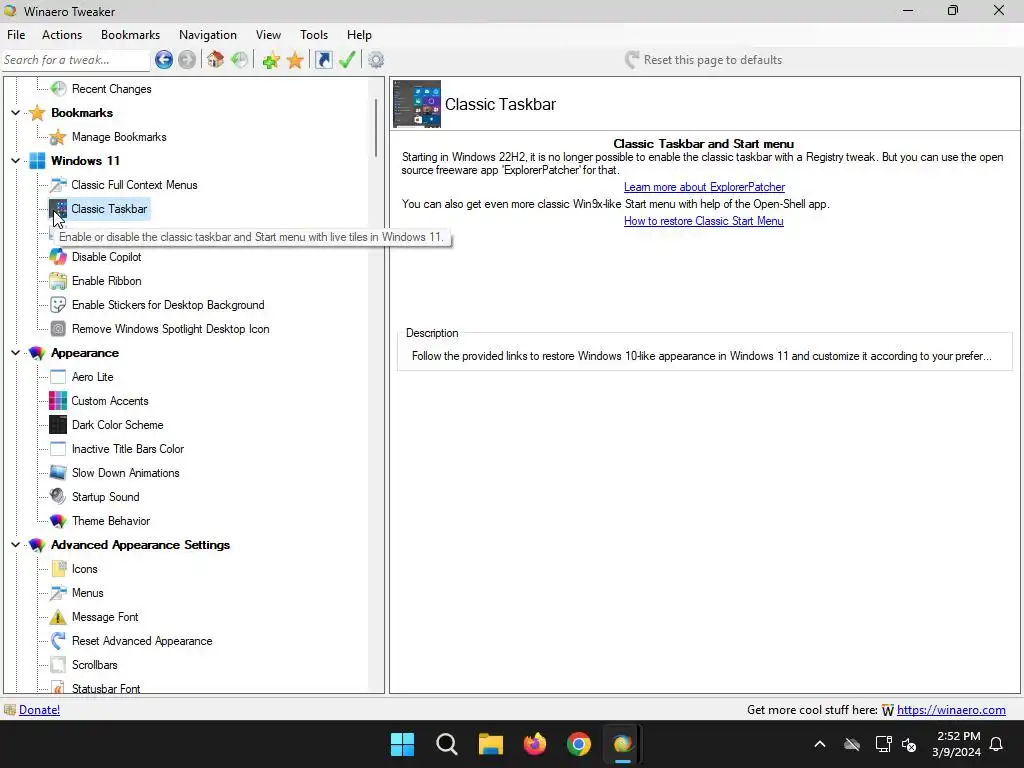Click the Stickers for Desktop Background icon
The height and width of the screenshot is (768, 1024).
tap(58, 305)
